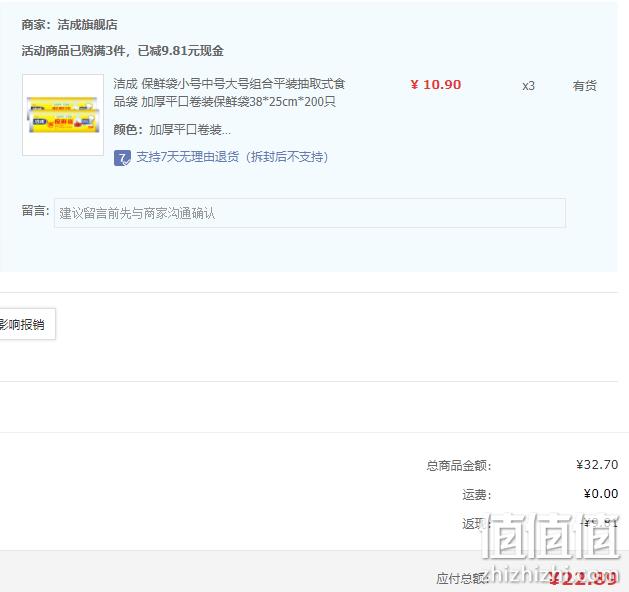
Task: Click the 7-day return badge icon
Action: point(122,158)
